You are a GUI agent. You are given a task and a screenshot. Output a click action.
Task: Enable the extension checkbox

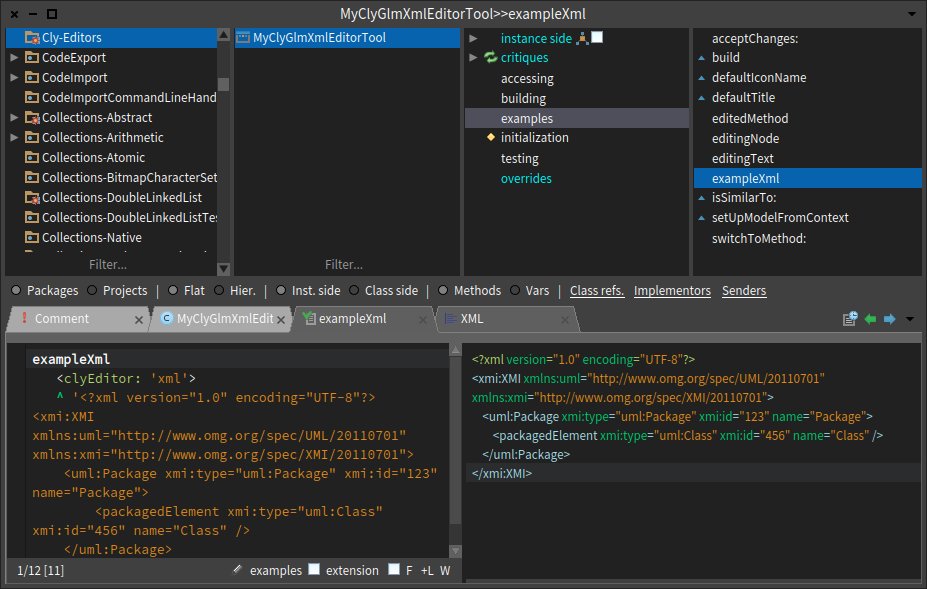pyautogui.click(x=314, y=570)
